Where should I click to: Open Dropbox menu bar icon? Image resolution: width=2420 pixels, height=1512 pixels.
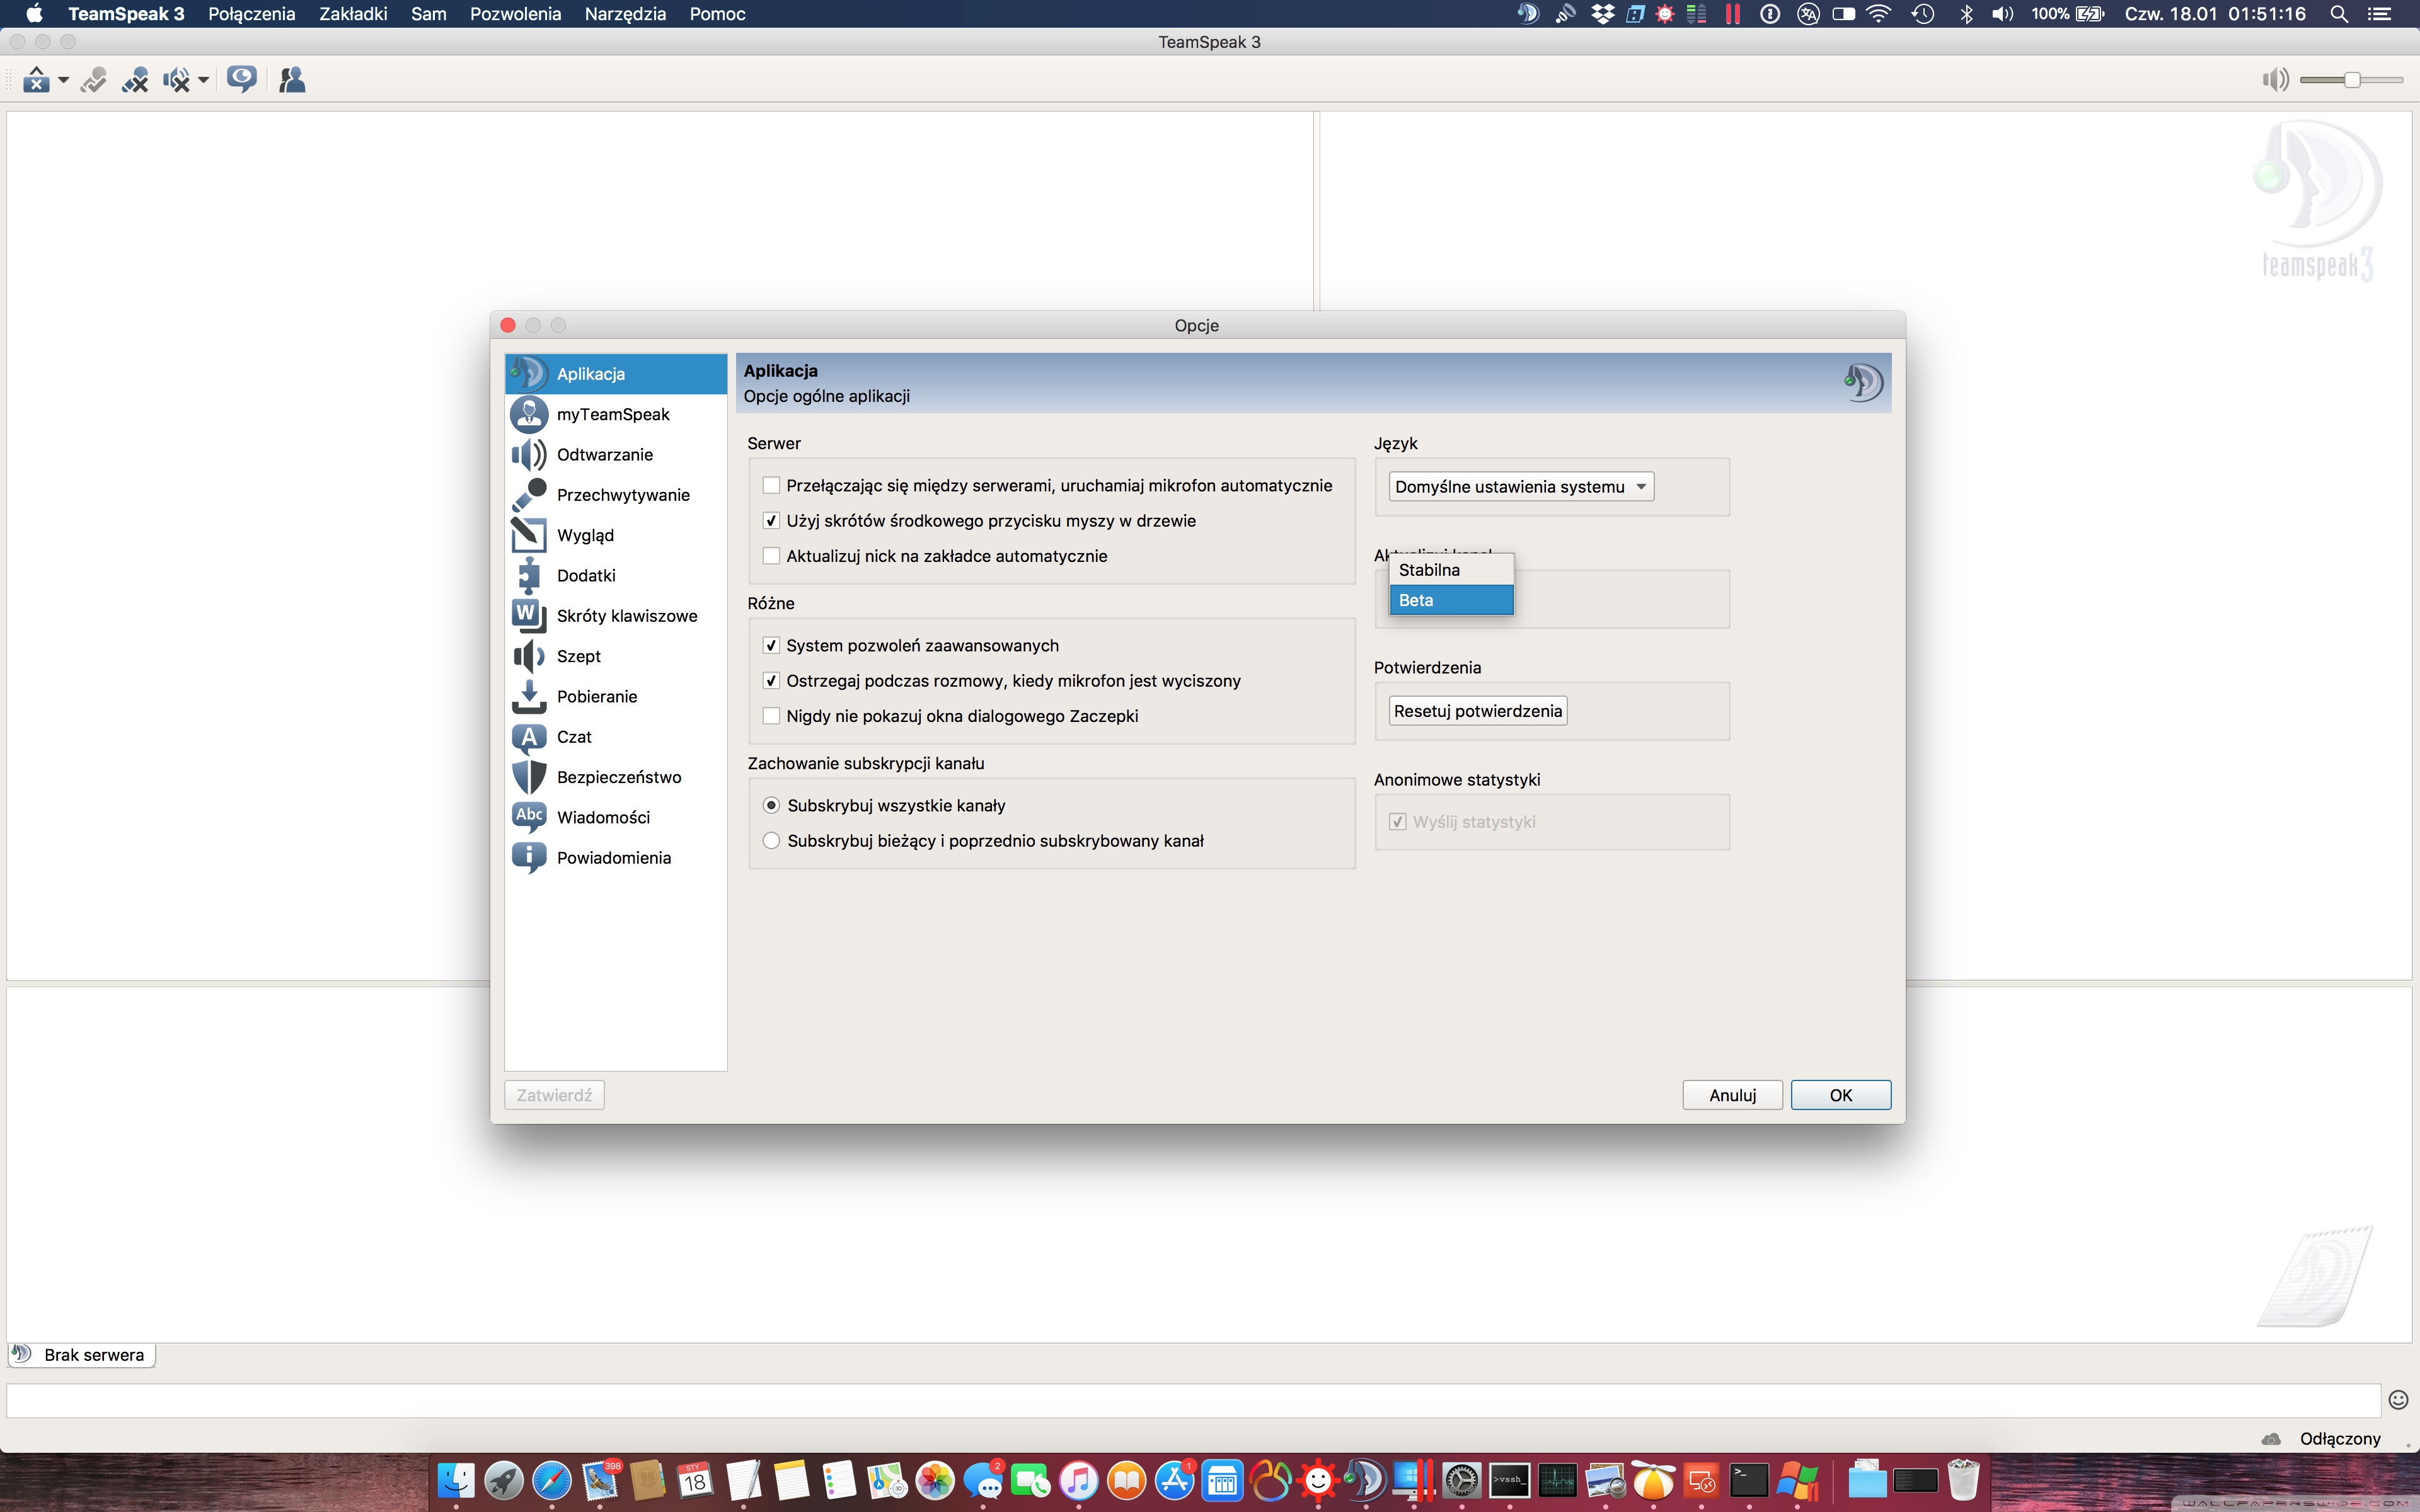pos(1602,14)
